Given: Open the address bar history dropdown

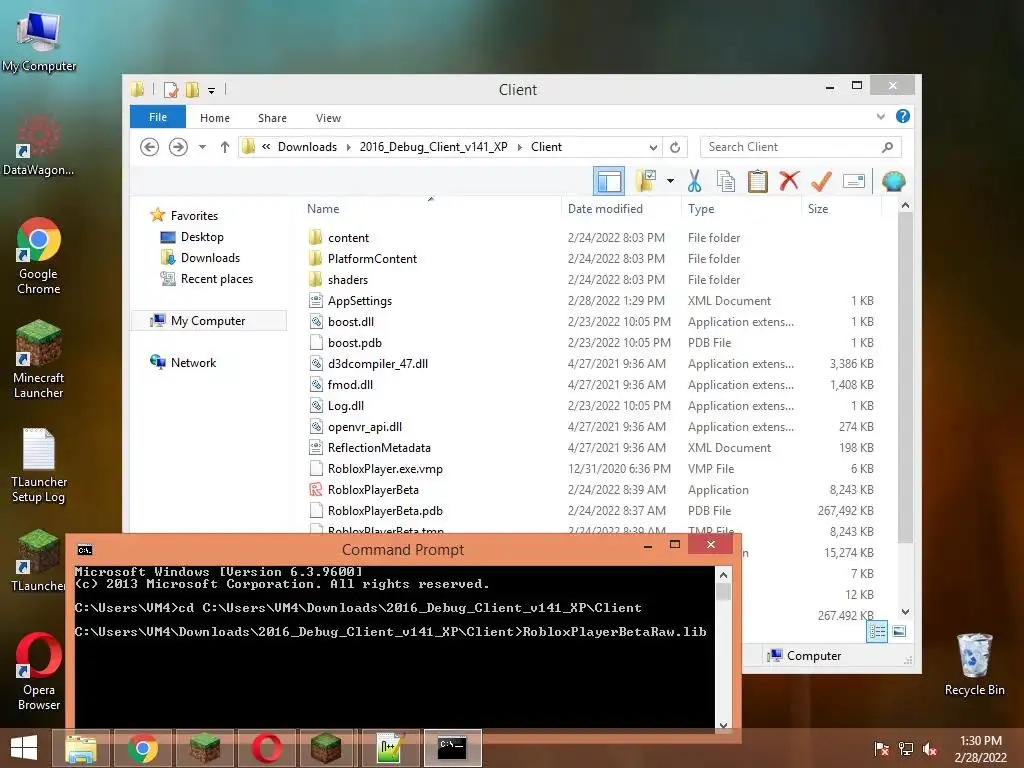Looking at the screenshot, I should pyautogui.click(x=653, y=147).
